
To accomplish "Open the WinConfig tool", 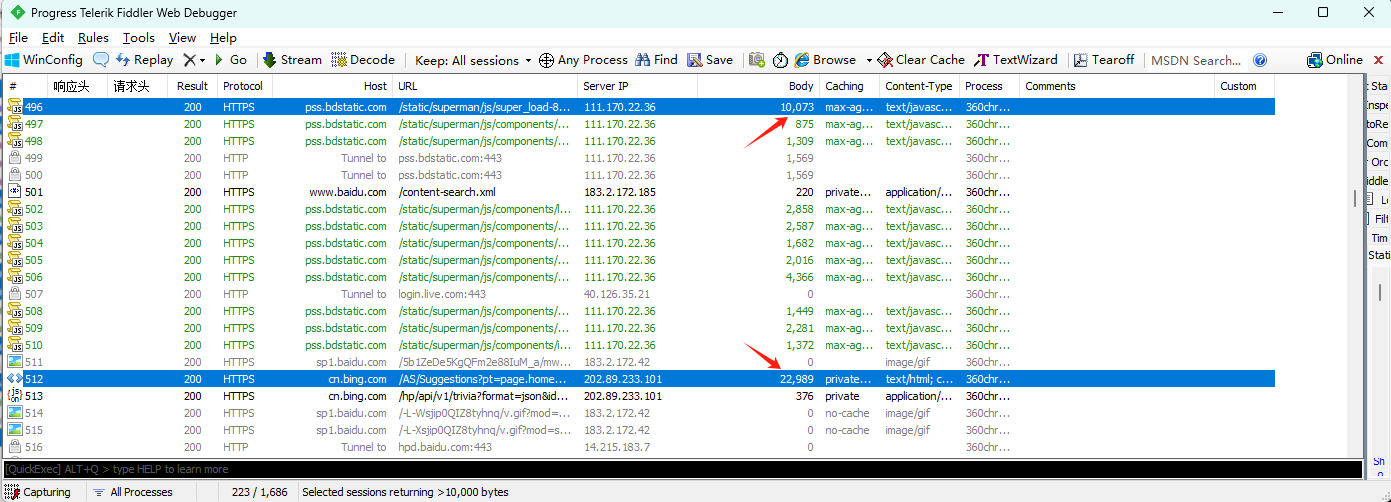I will (x=44, y=60).
